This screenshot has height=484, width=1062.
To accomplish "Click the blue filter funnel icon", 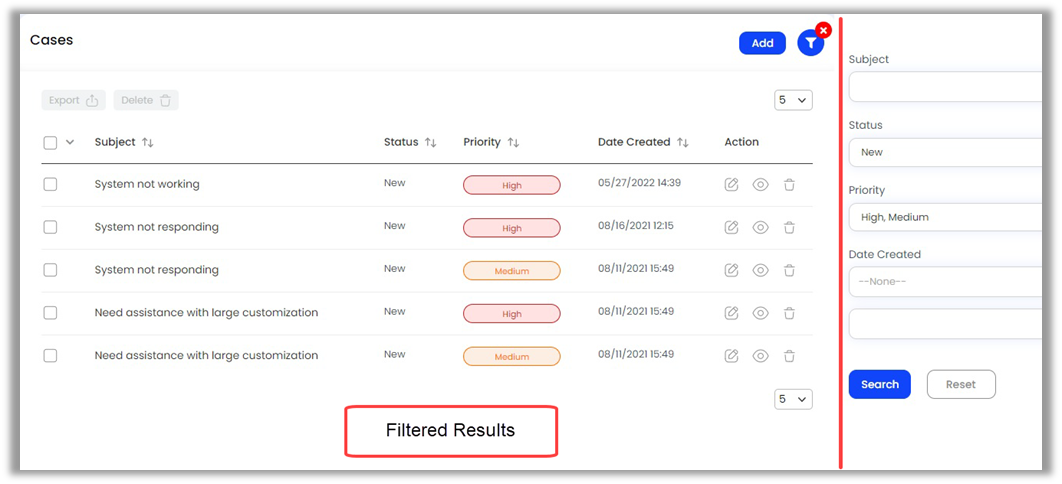I will (810, 43).
